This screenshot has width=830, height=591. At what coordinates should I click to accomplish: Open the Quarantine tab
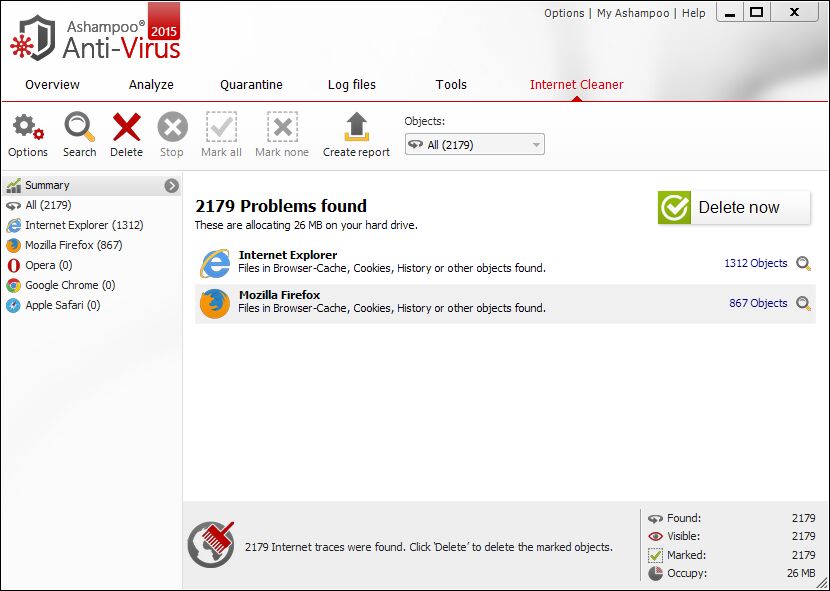(251, 85)
